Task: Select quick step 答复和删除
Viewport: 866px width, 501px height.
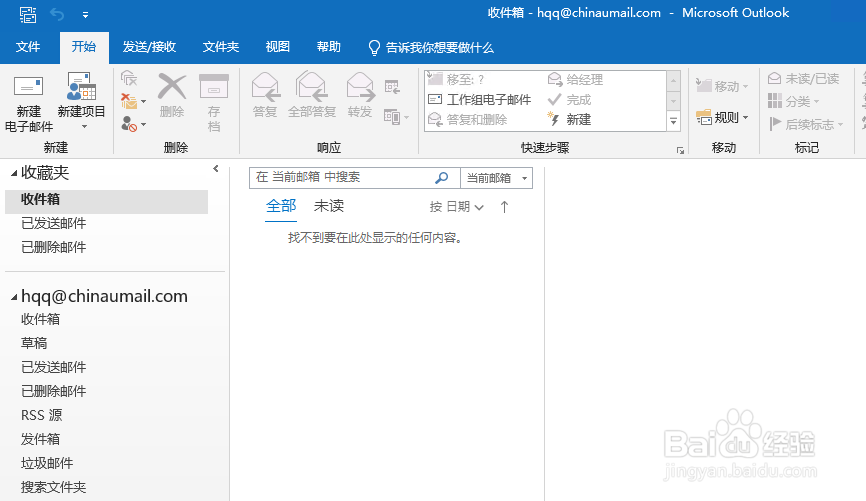Action: 467,120
